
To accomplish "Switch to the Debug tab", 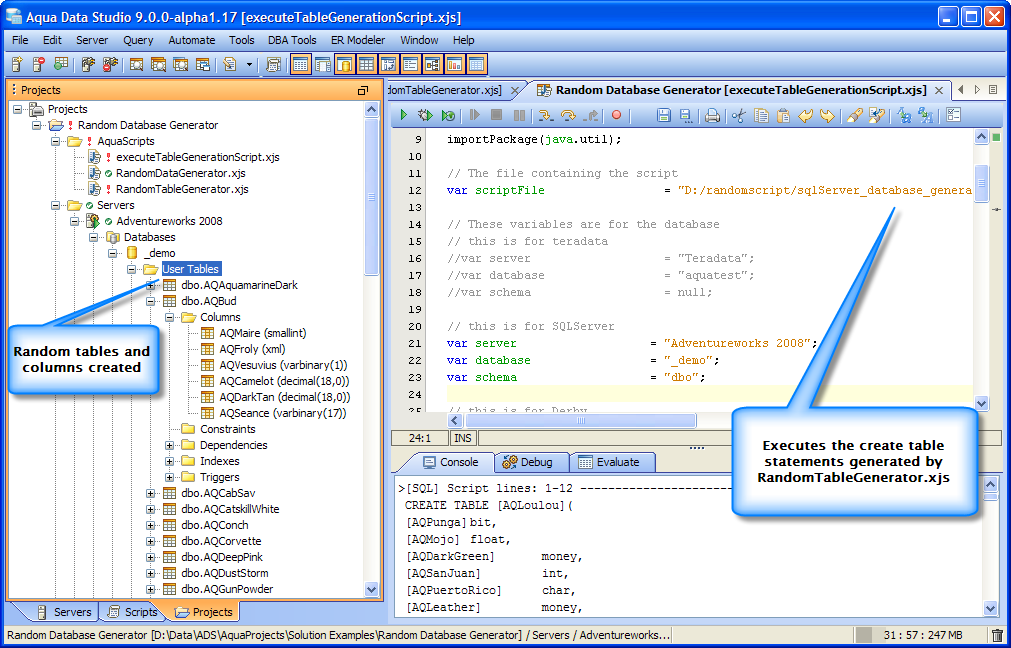I will point(527,462).
